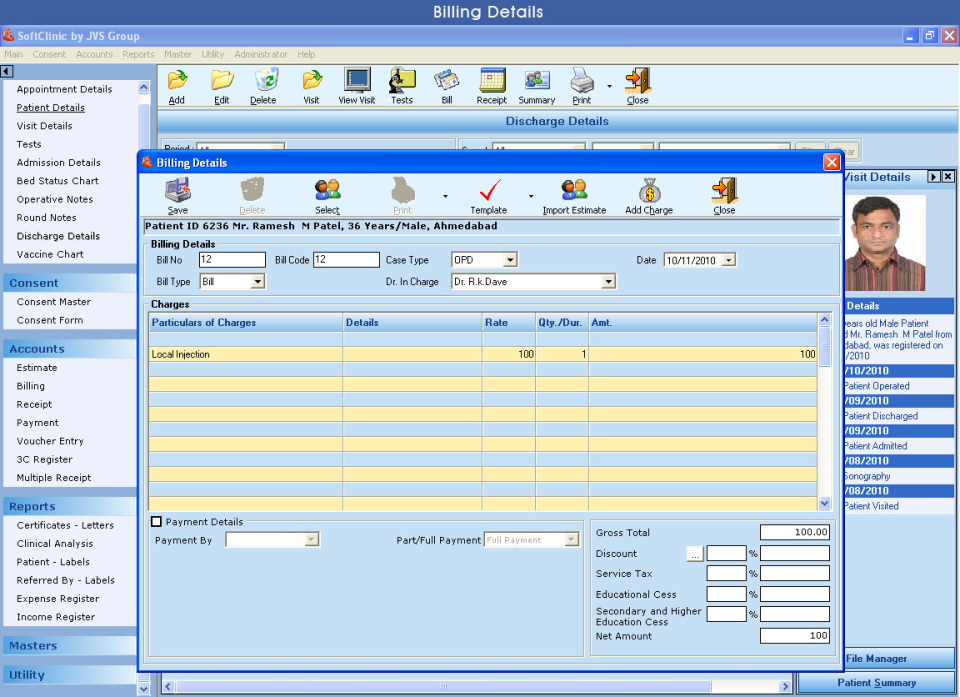Open the Template icon in billing toolbar
This screenshot has width=960, height=697.
[x=489, y=195]
